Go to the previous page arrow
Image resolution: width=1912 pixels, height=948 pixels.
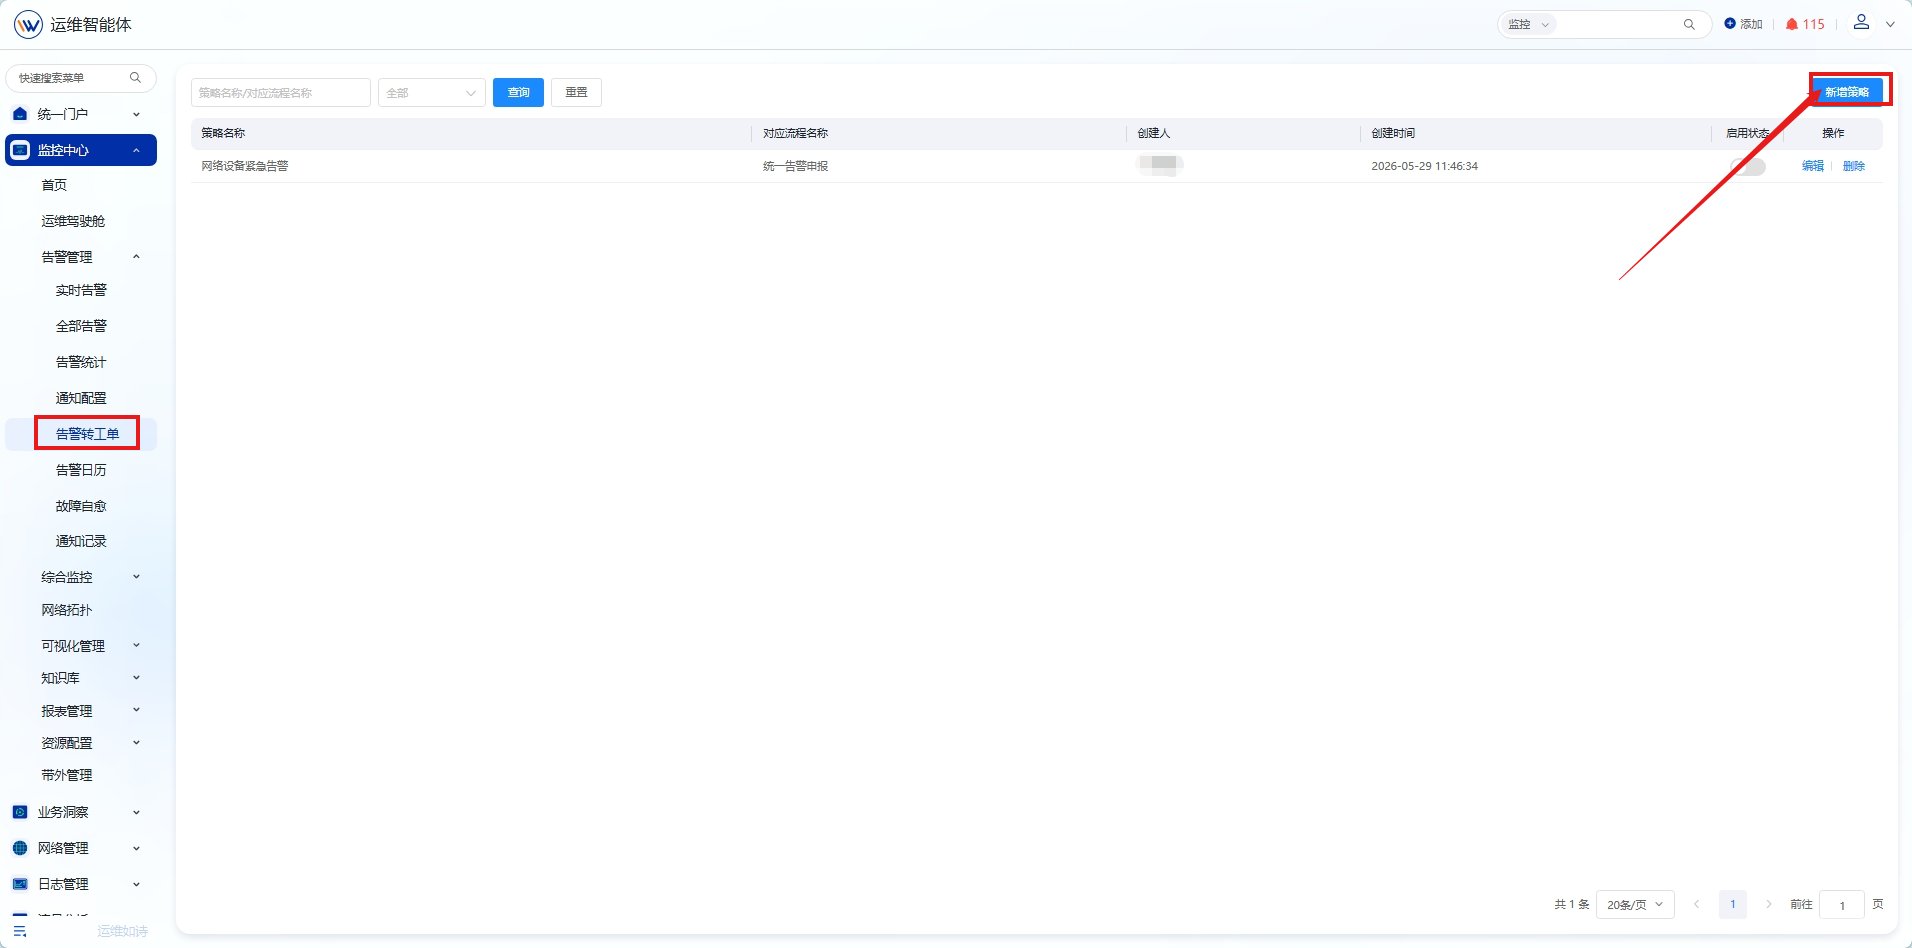tap(1697, 904)
